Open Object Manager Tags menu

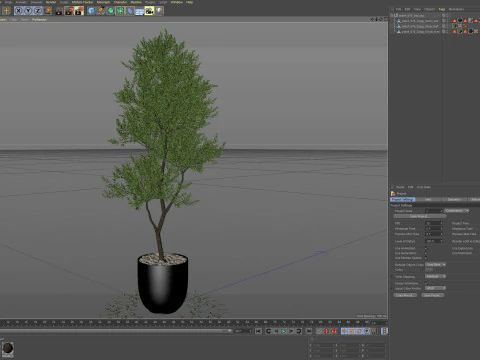coord(442,9)
